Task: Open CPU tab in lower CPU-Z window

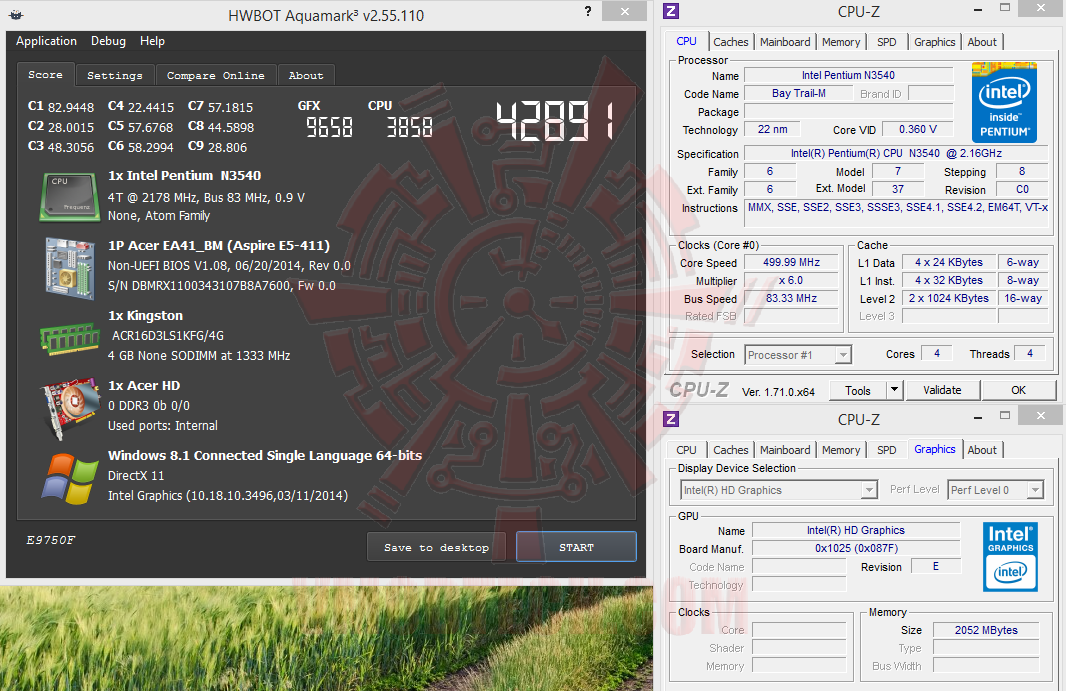Action: (686, 450)
